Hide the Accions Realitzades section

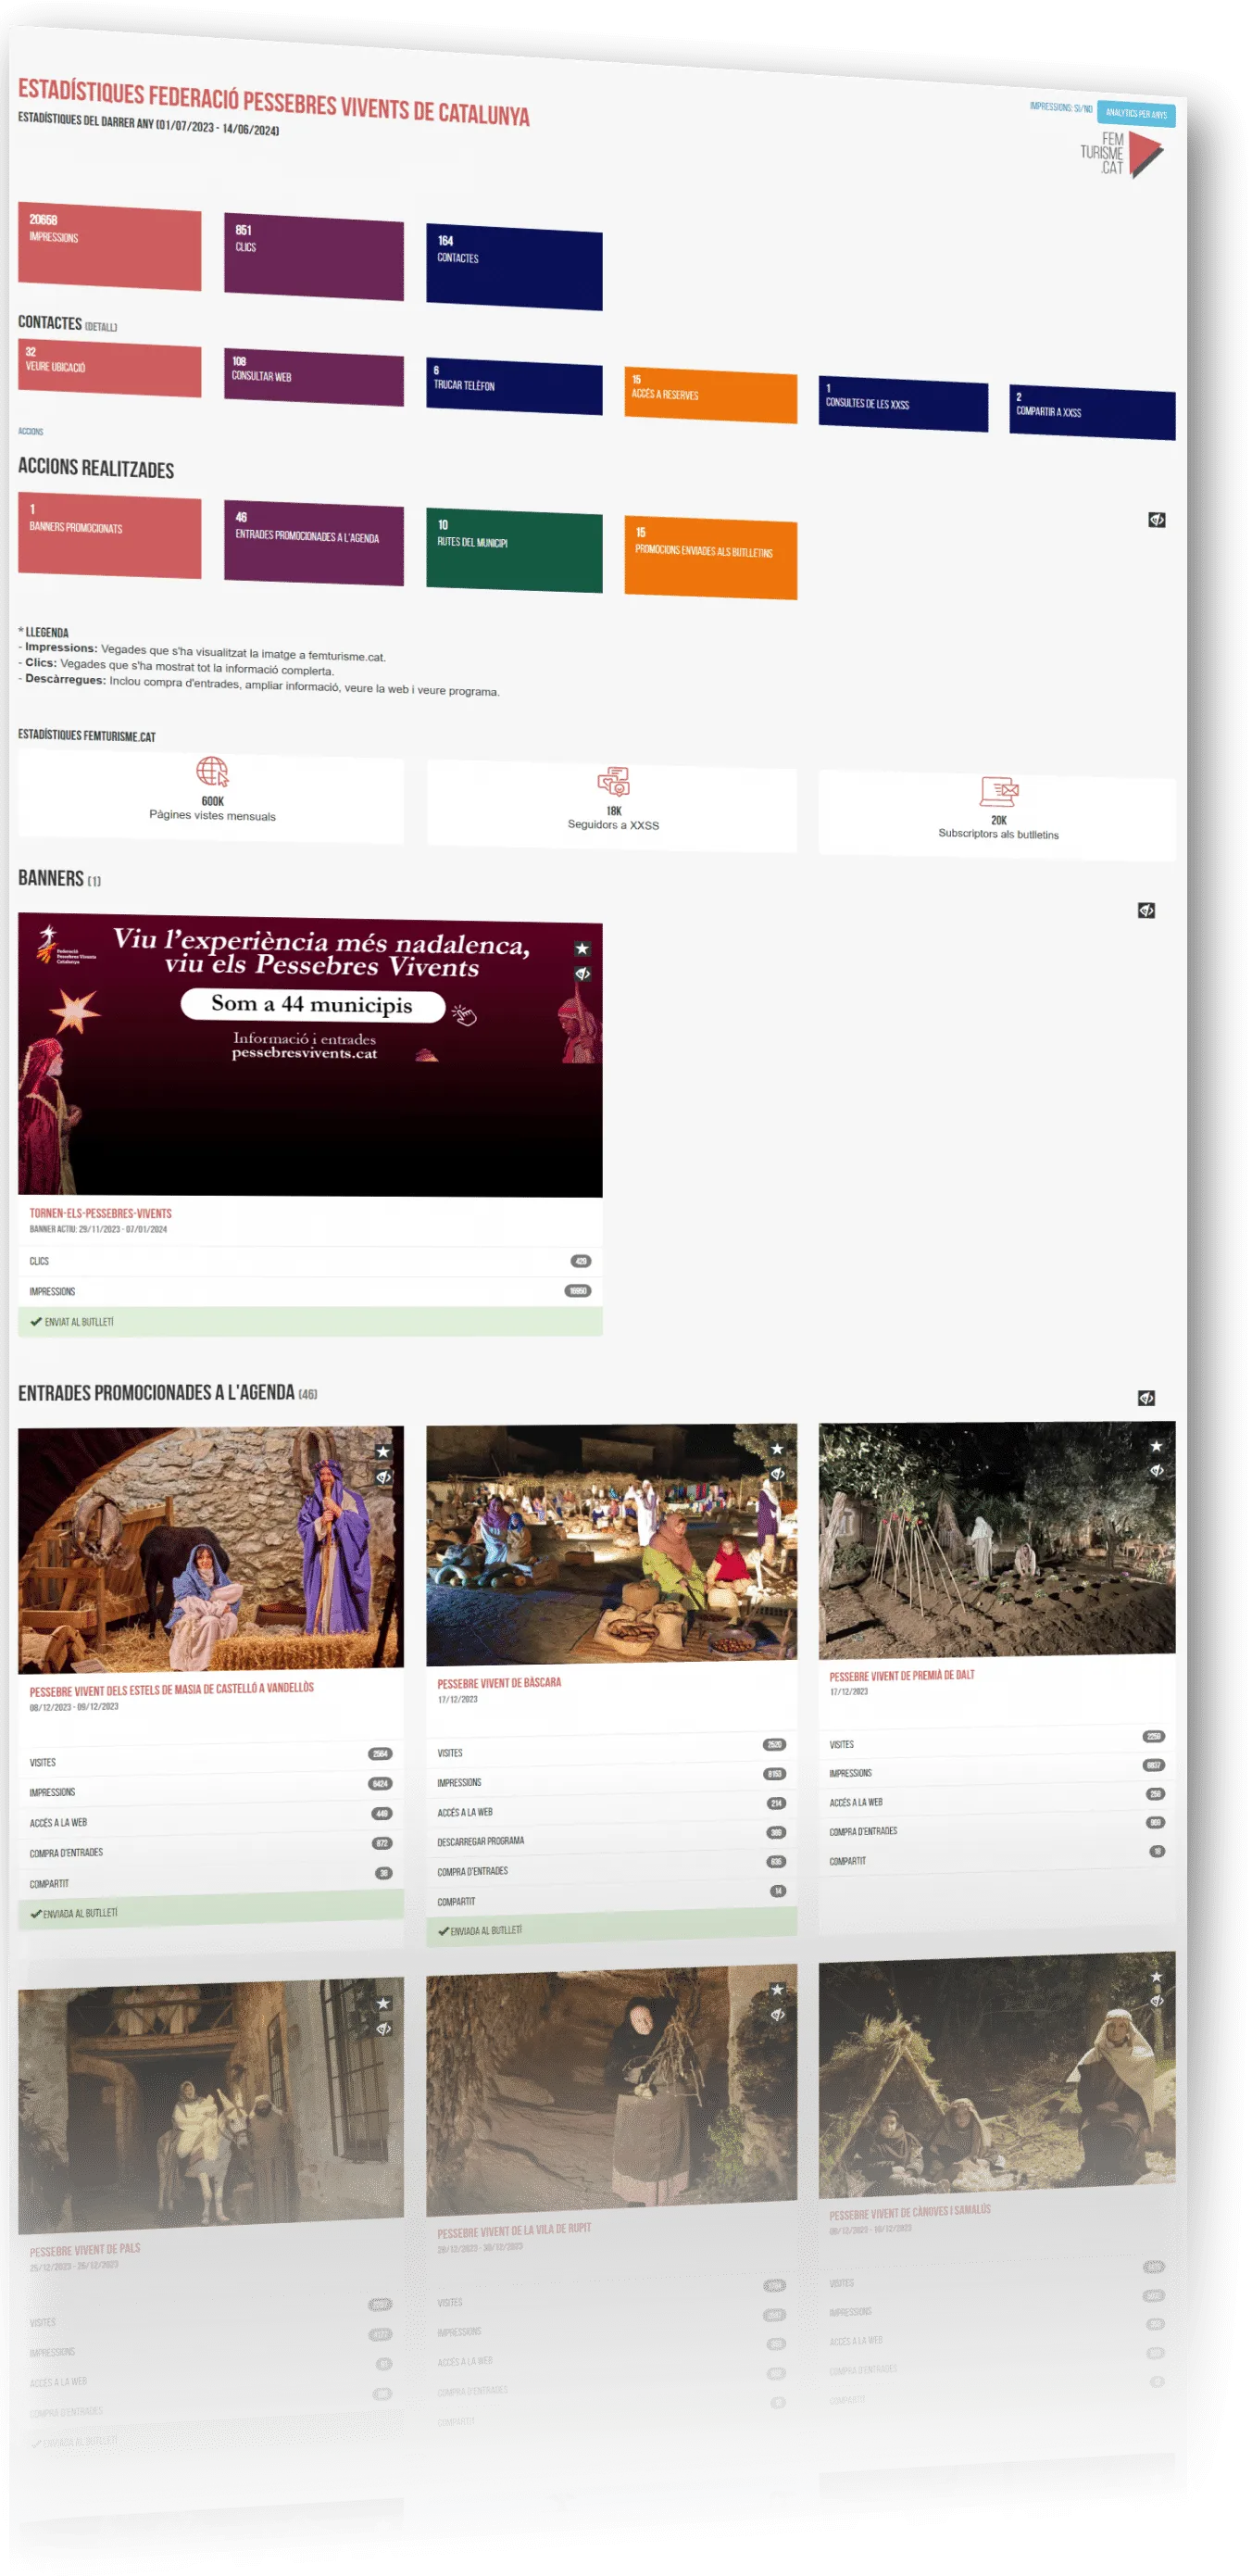[x=1156, y=520]
